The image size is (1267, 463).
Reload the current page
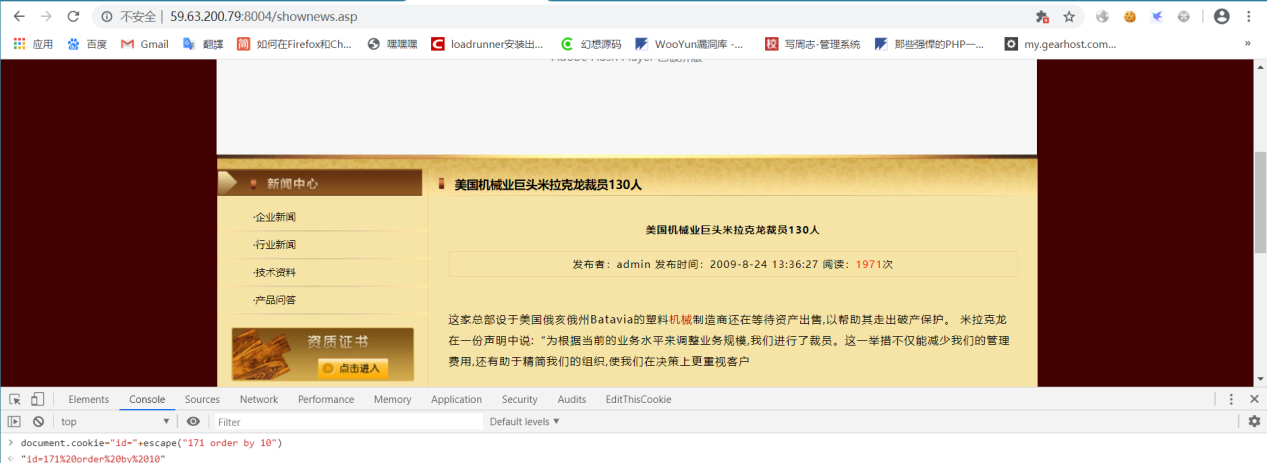[x=73, y=17]
